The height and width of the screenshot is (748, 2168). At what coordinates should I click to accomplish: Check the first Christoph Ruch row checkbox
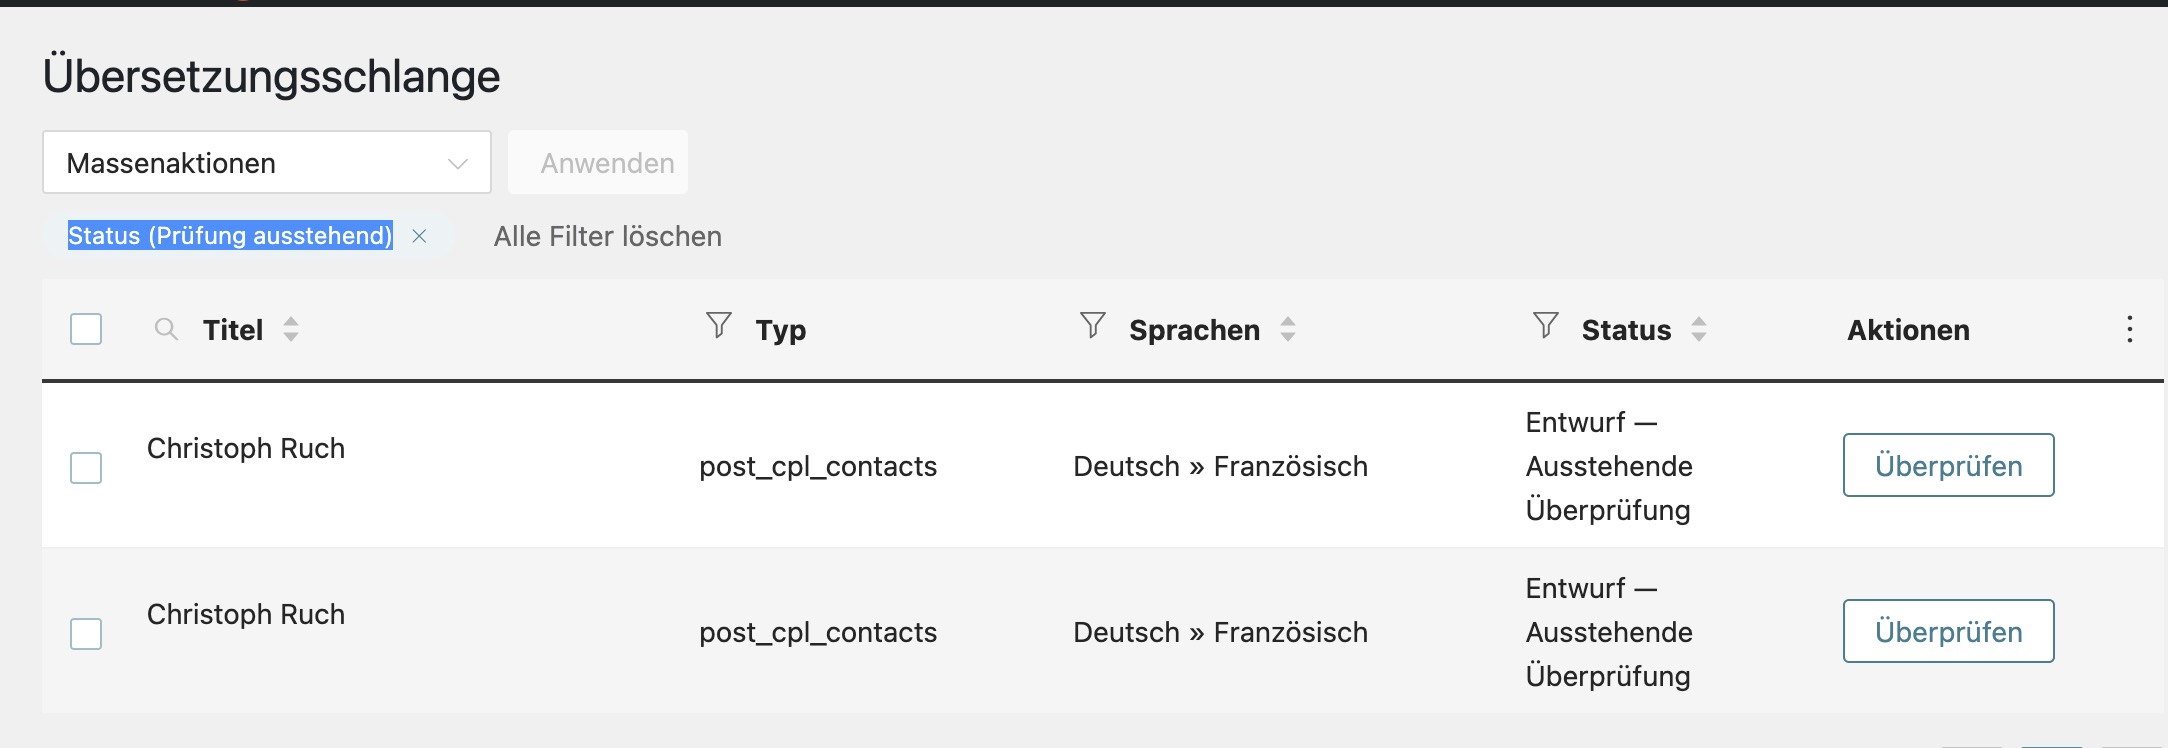(86, 467)
